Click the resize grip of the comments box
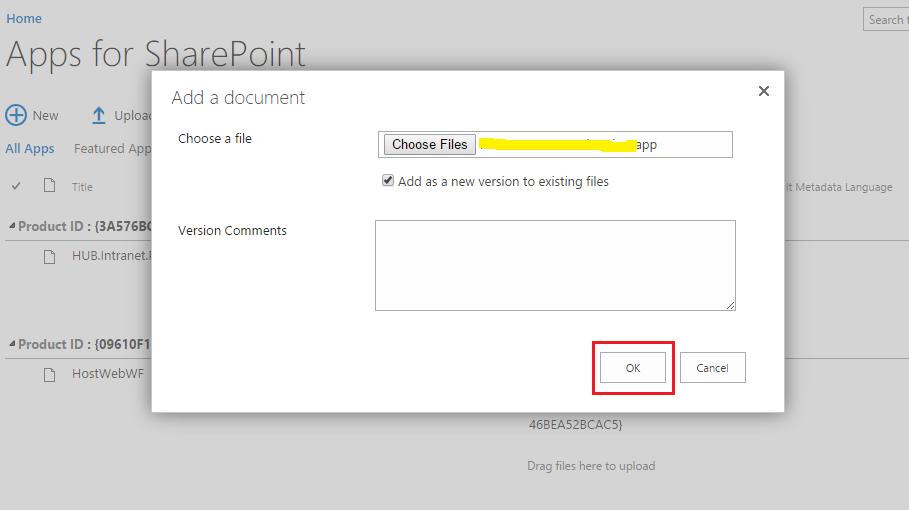Screen dimensions: 909x510 click(x=730, y=305)
